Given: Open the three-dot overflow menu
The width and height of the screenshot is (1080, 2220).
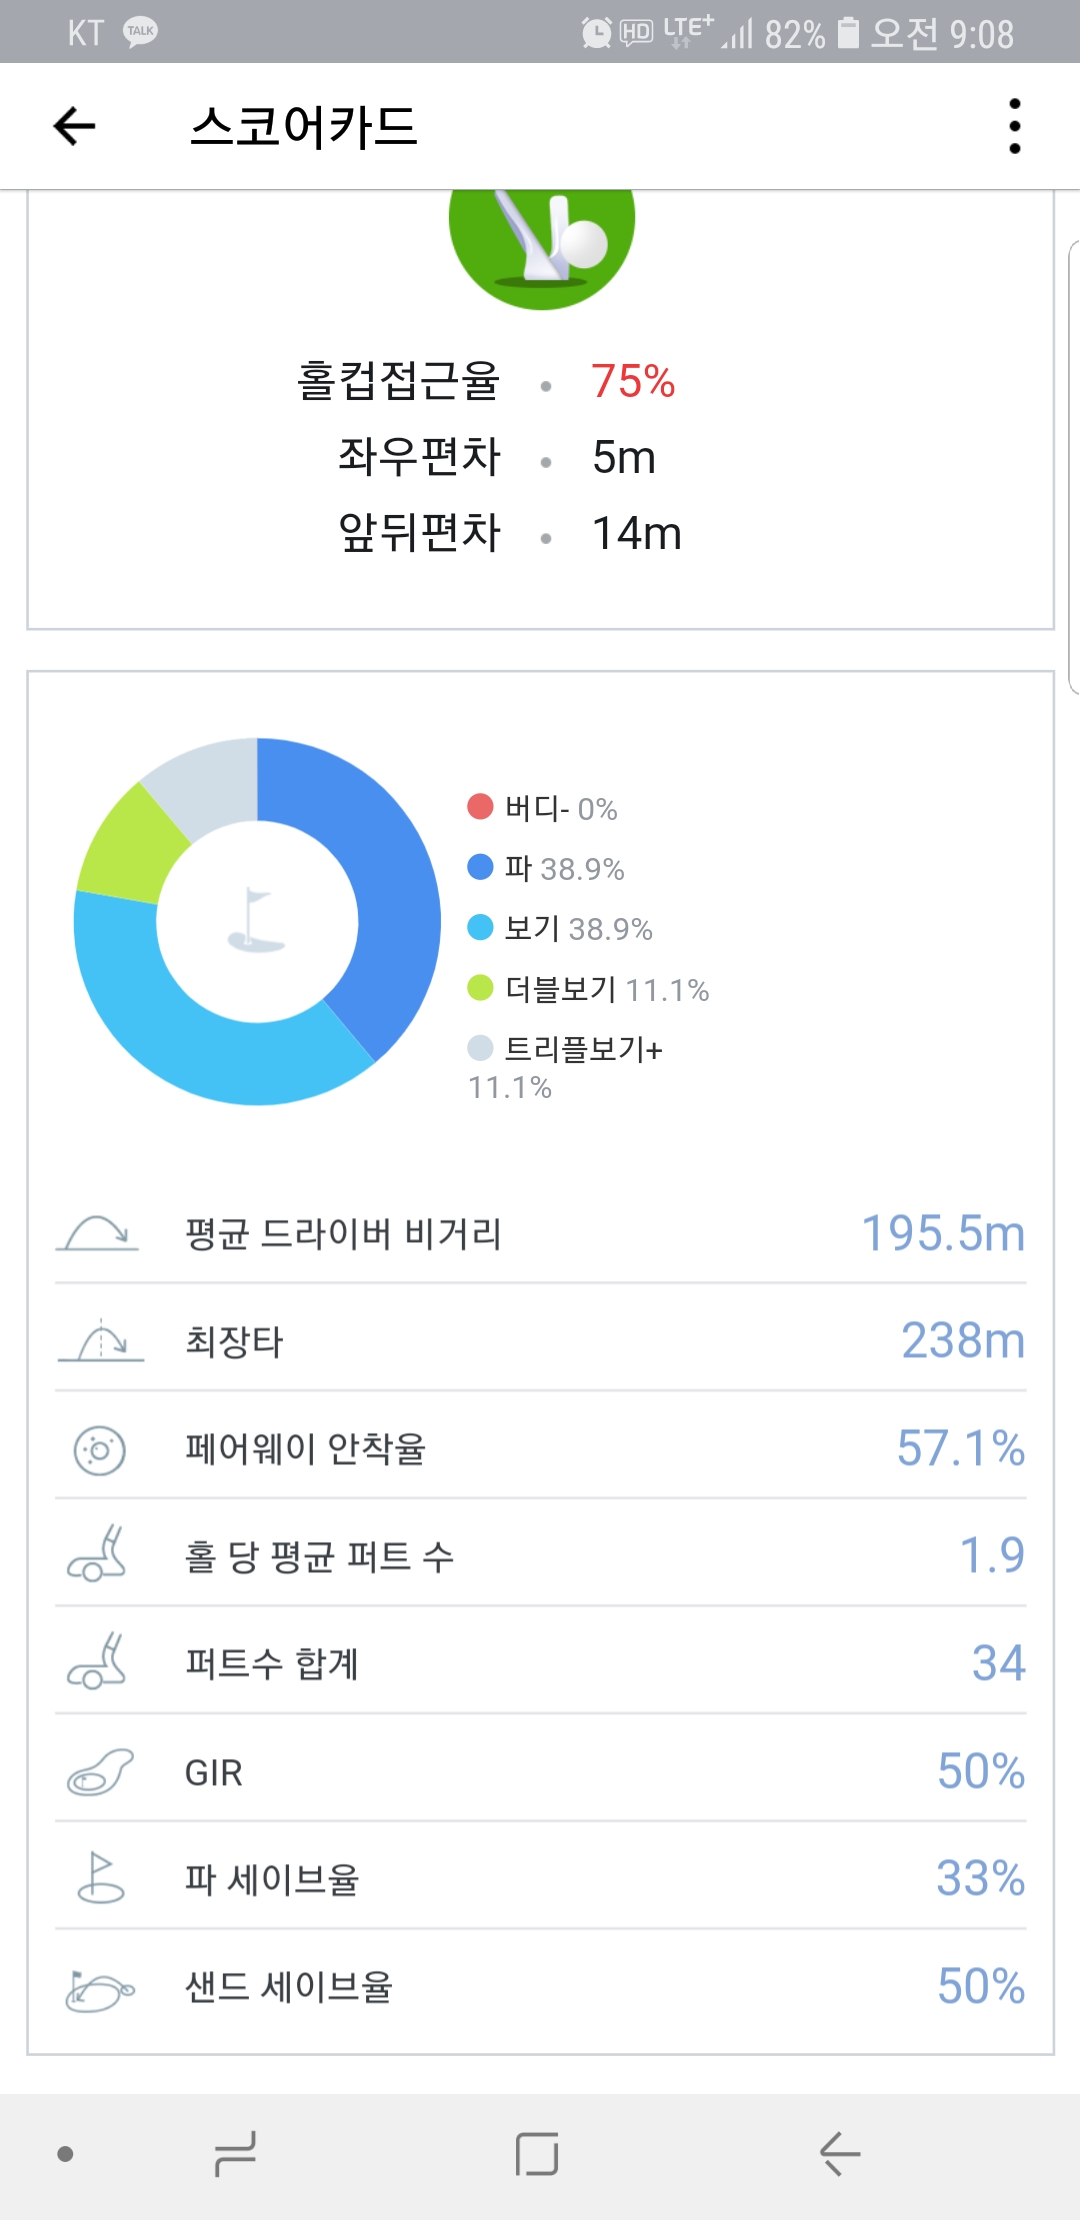Looking at the screenshot, I should coord(1014,127).
